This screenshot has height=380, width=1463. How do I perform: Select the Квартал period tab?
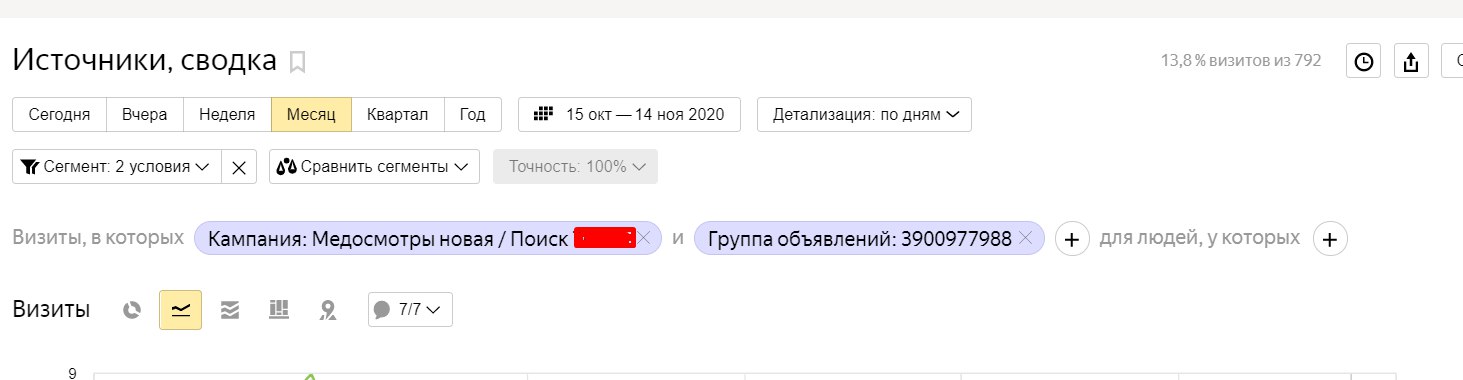tap(397, 114)
